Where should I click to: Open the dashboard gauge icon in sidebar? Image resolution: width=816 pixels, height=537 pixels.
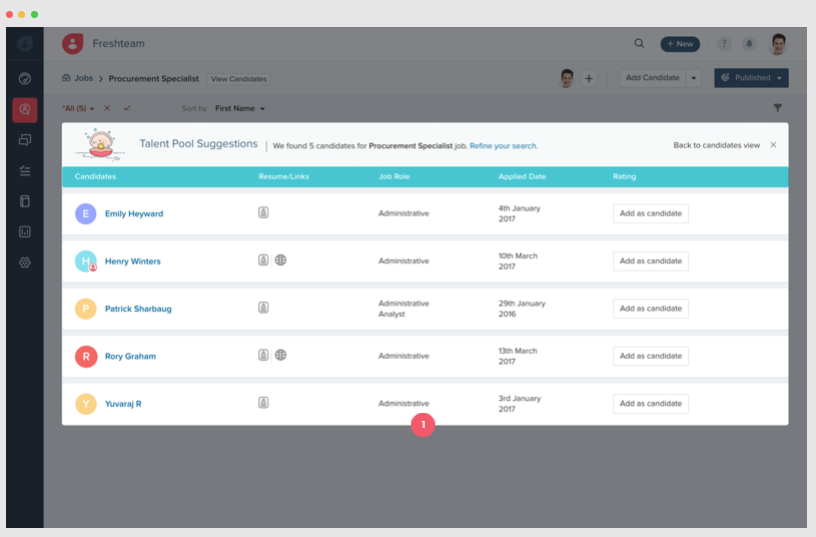[24, 79]
